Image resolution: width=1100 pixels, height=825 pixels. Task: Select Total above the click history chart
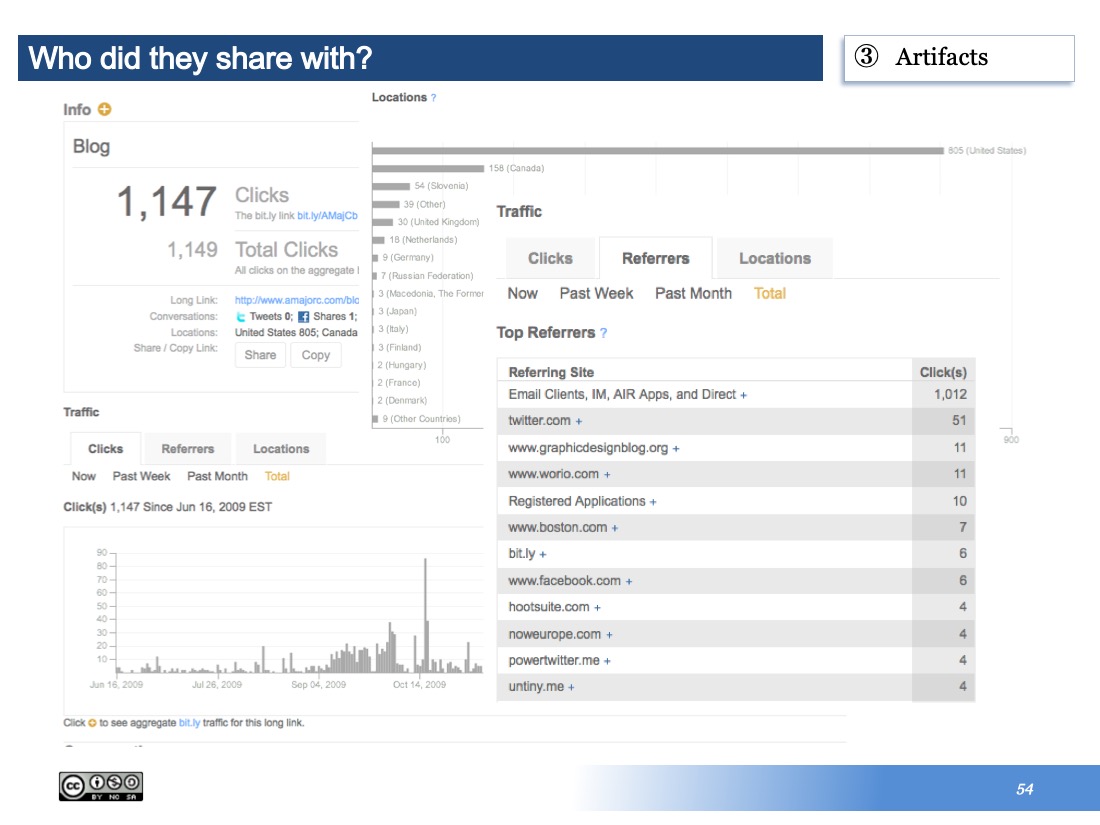pyautogui.click(x=277, y=476)
